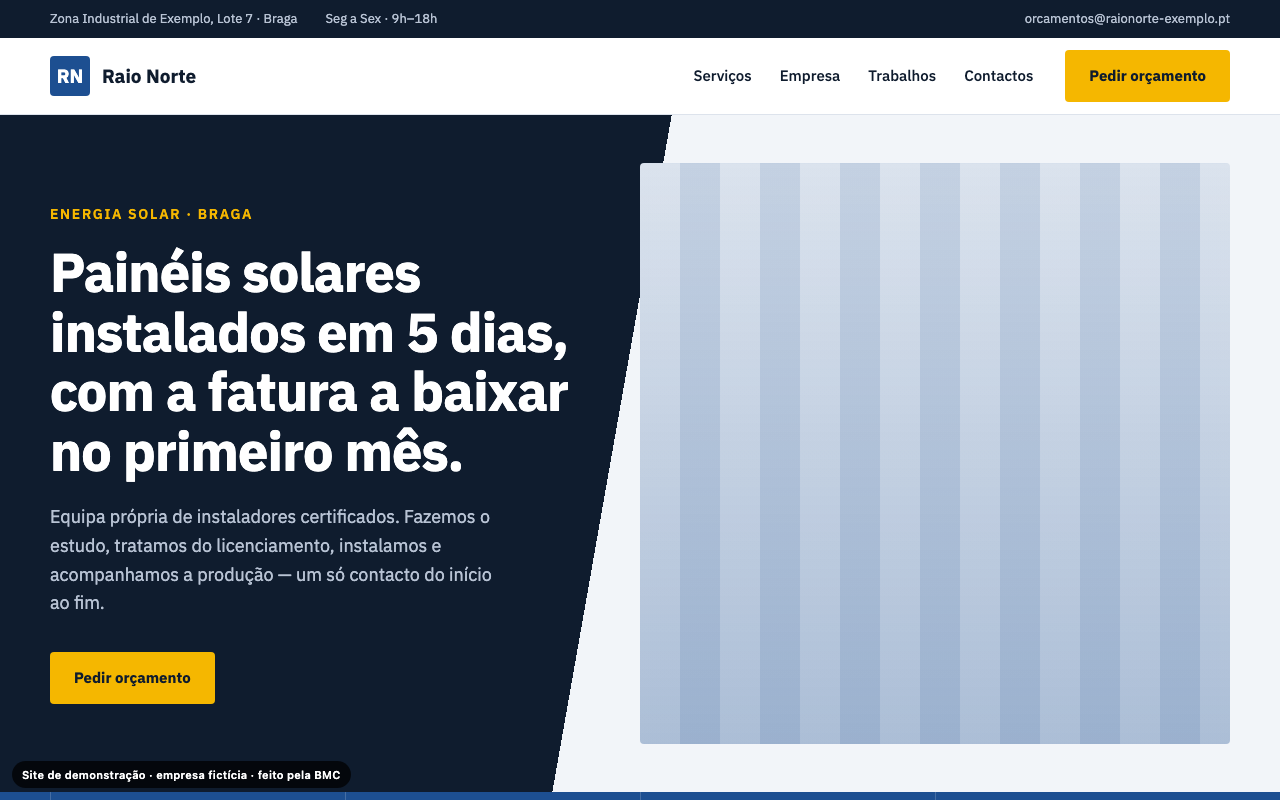Select the address text Zona Industrial de Exemplo
1280x800 pixels.
pos(173,19)
